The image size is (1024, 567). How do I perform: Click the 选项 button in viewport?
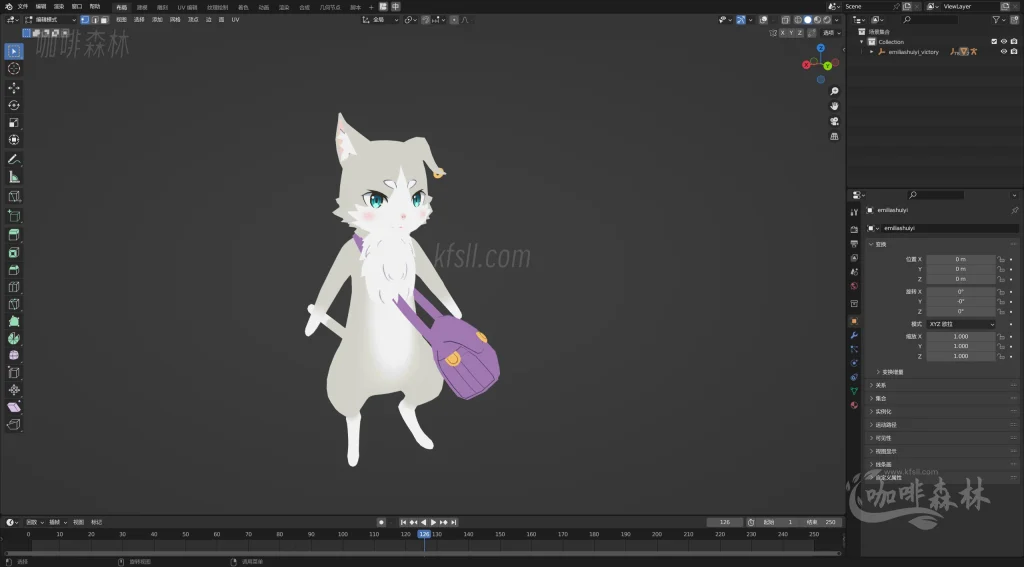point(831,33)
